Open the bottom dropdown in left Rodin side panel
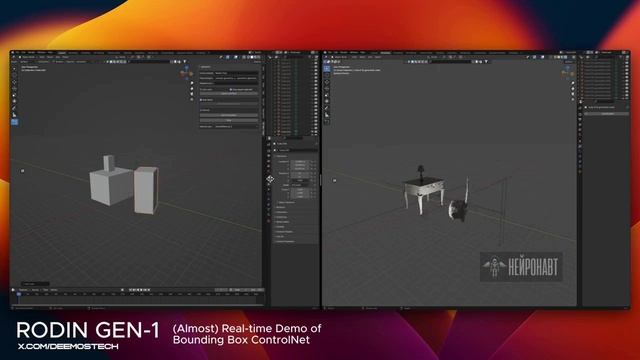 coord(237,127)
